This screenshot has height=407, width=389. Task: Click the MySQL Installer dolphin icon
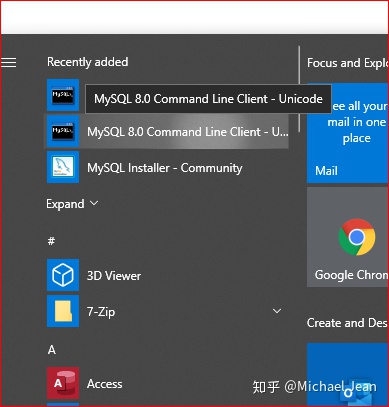(x=63, y=167)
